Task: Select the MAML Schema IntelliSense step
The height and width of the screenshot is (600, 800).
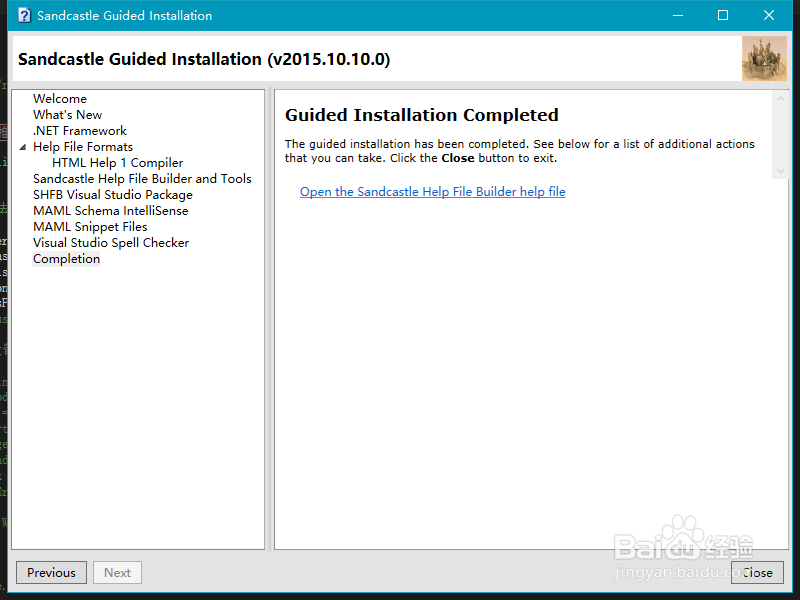Action: 110,211
